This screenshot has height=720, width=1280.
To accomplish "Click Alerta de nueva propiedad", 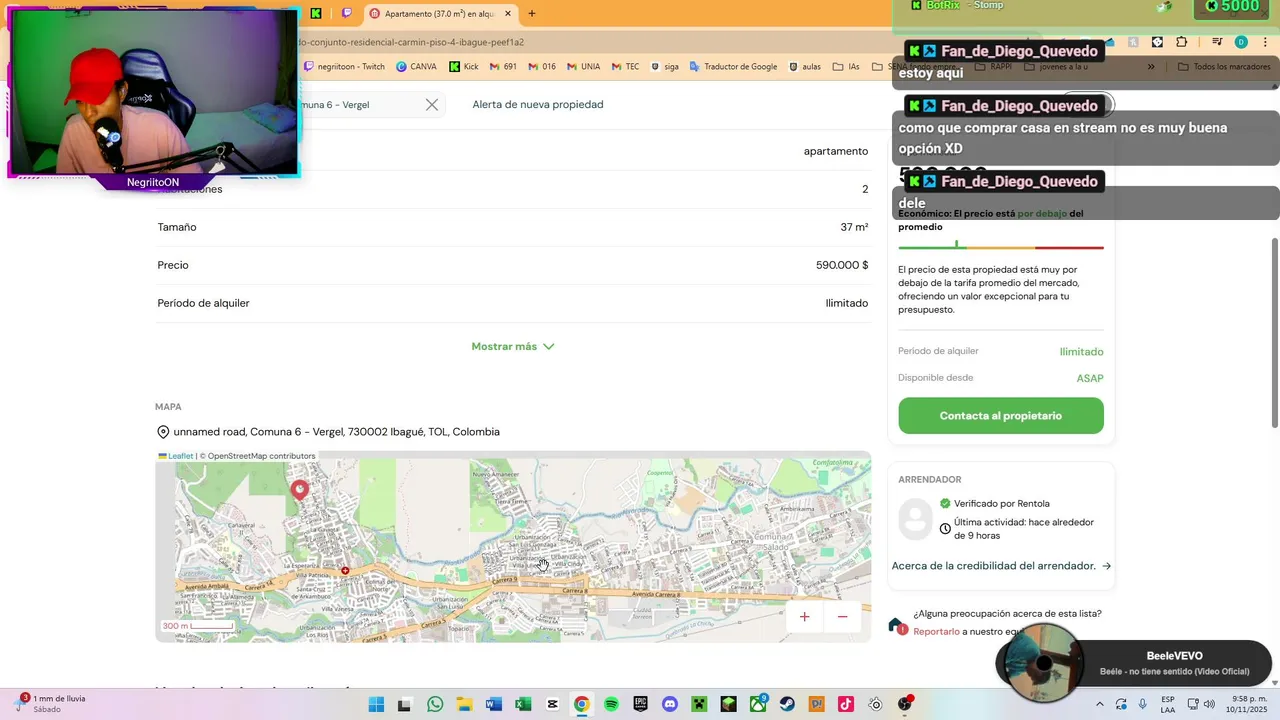I will coord(538,104).
